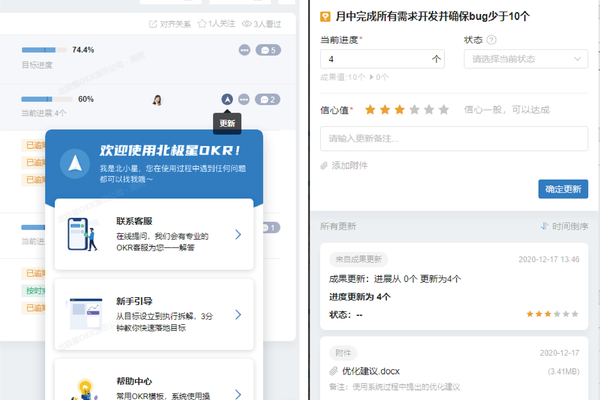Click the chevron on 联系客服 card
The image size is (600, 400).
pyautogui.click(x=238, y=234)
